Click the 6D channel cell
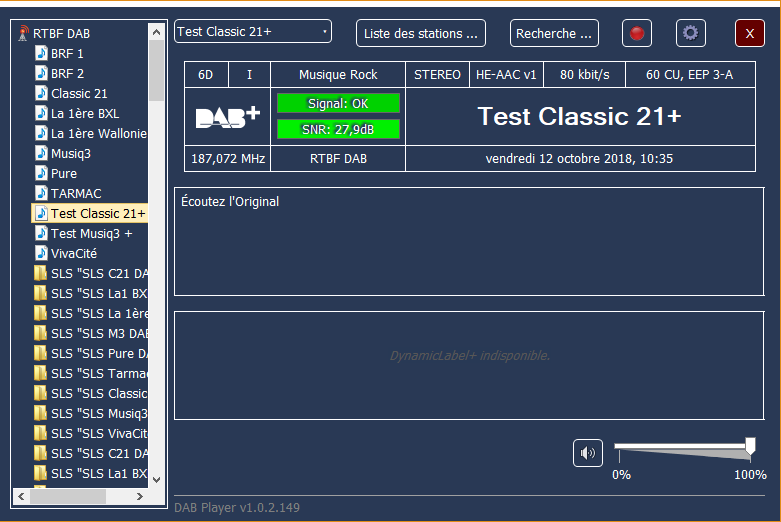This screenshot has width=781, height=522. (206, 75)
